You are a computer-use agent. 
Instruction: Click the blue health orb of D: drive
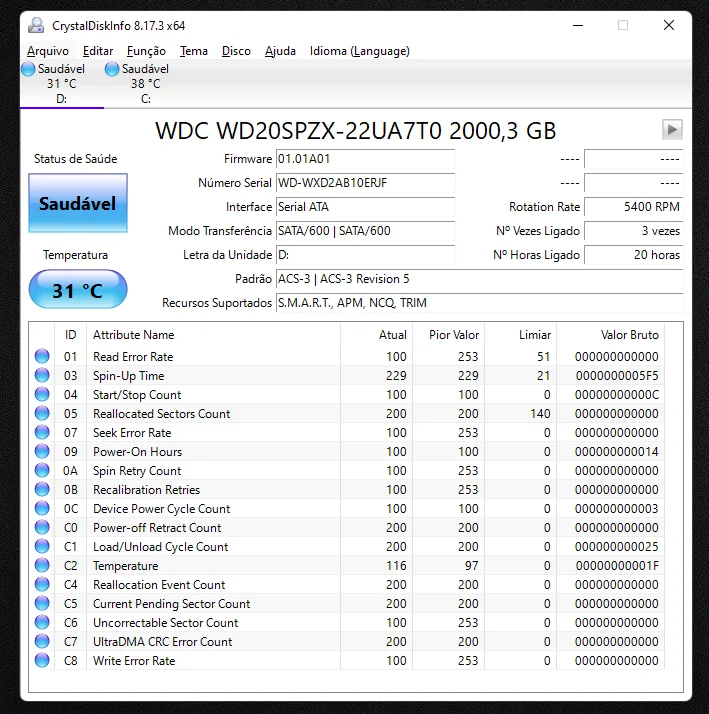pyautogui.click(x=28, y=69)
